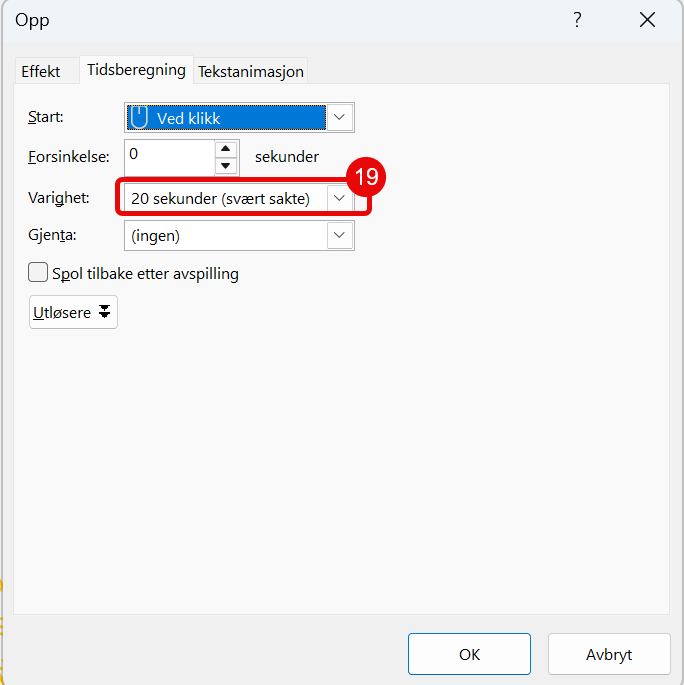The height and width of the screenshot is (685, 684).
Task: Open the Start dropdown arrow
Action: 339,118
